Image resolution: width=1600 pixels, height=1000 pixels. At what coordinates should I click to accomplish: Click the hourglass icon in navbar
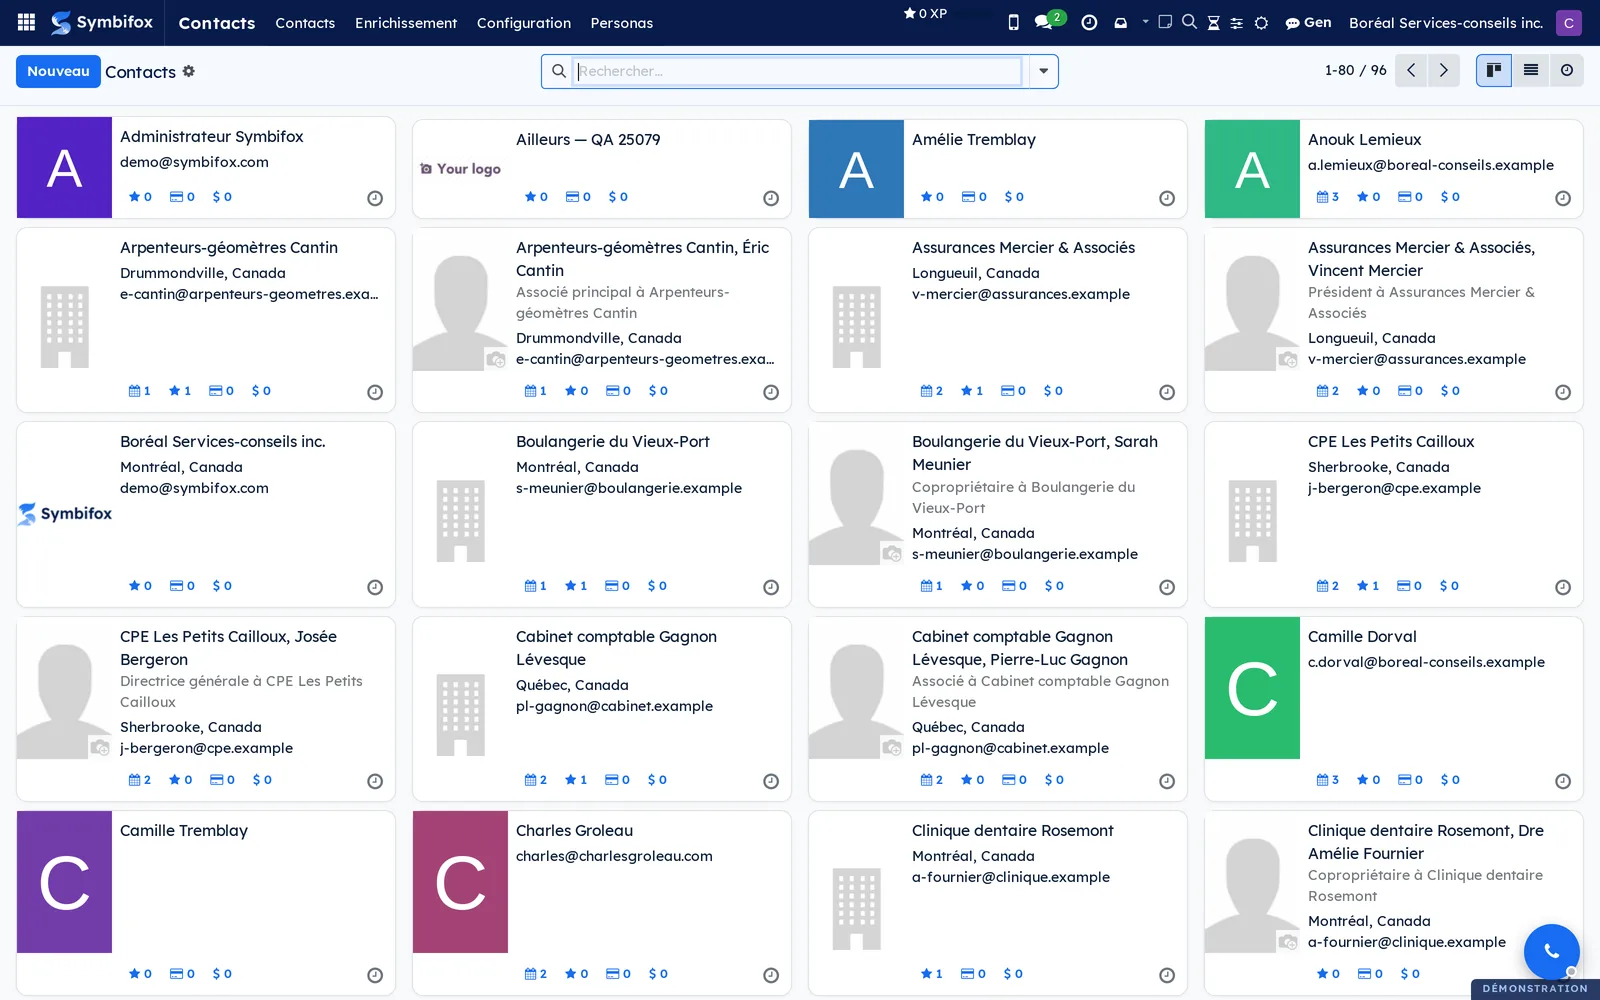click(1213, 22)
